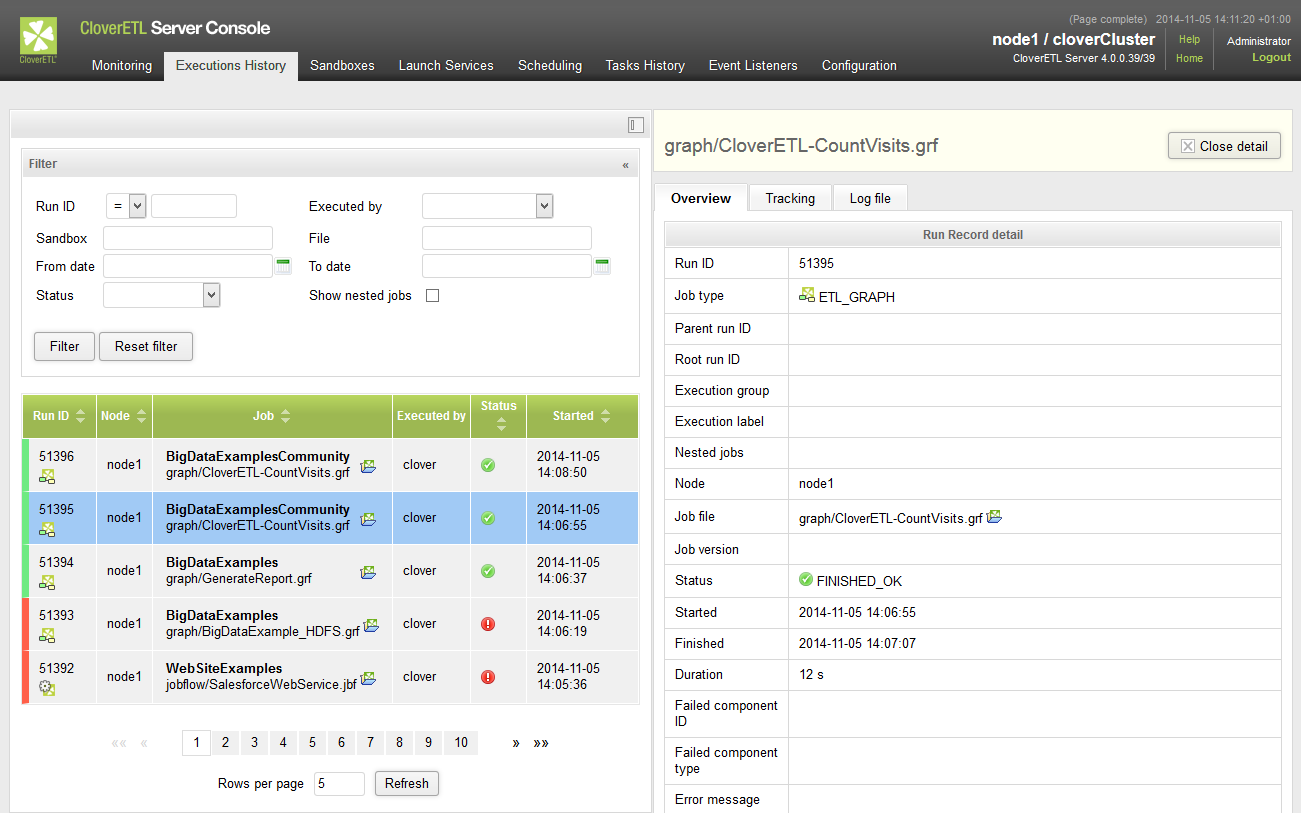Open job file icon in Run Record detail

[x=994, y=517]
